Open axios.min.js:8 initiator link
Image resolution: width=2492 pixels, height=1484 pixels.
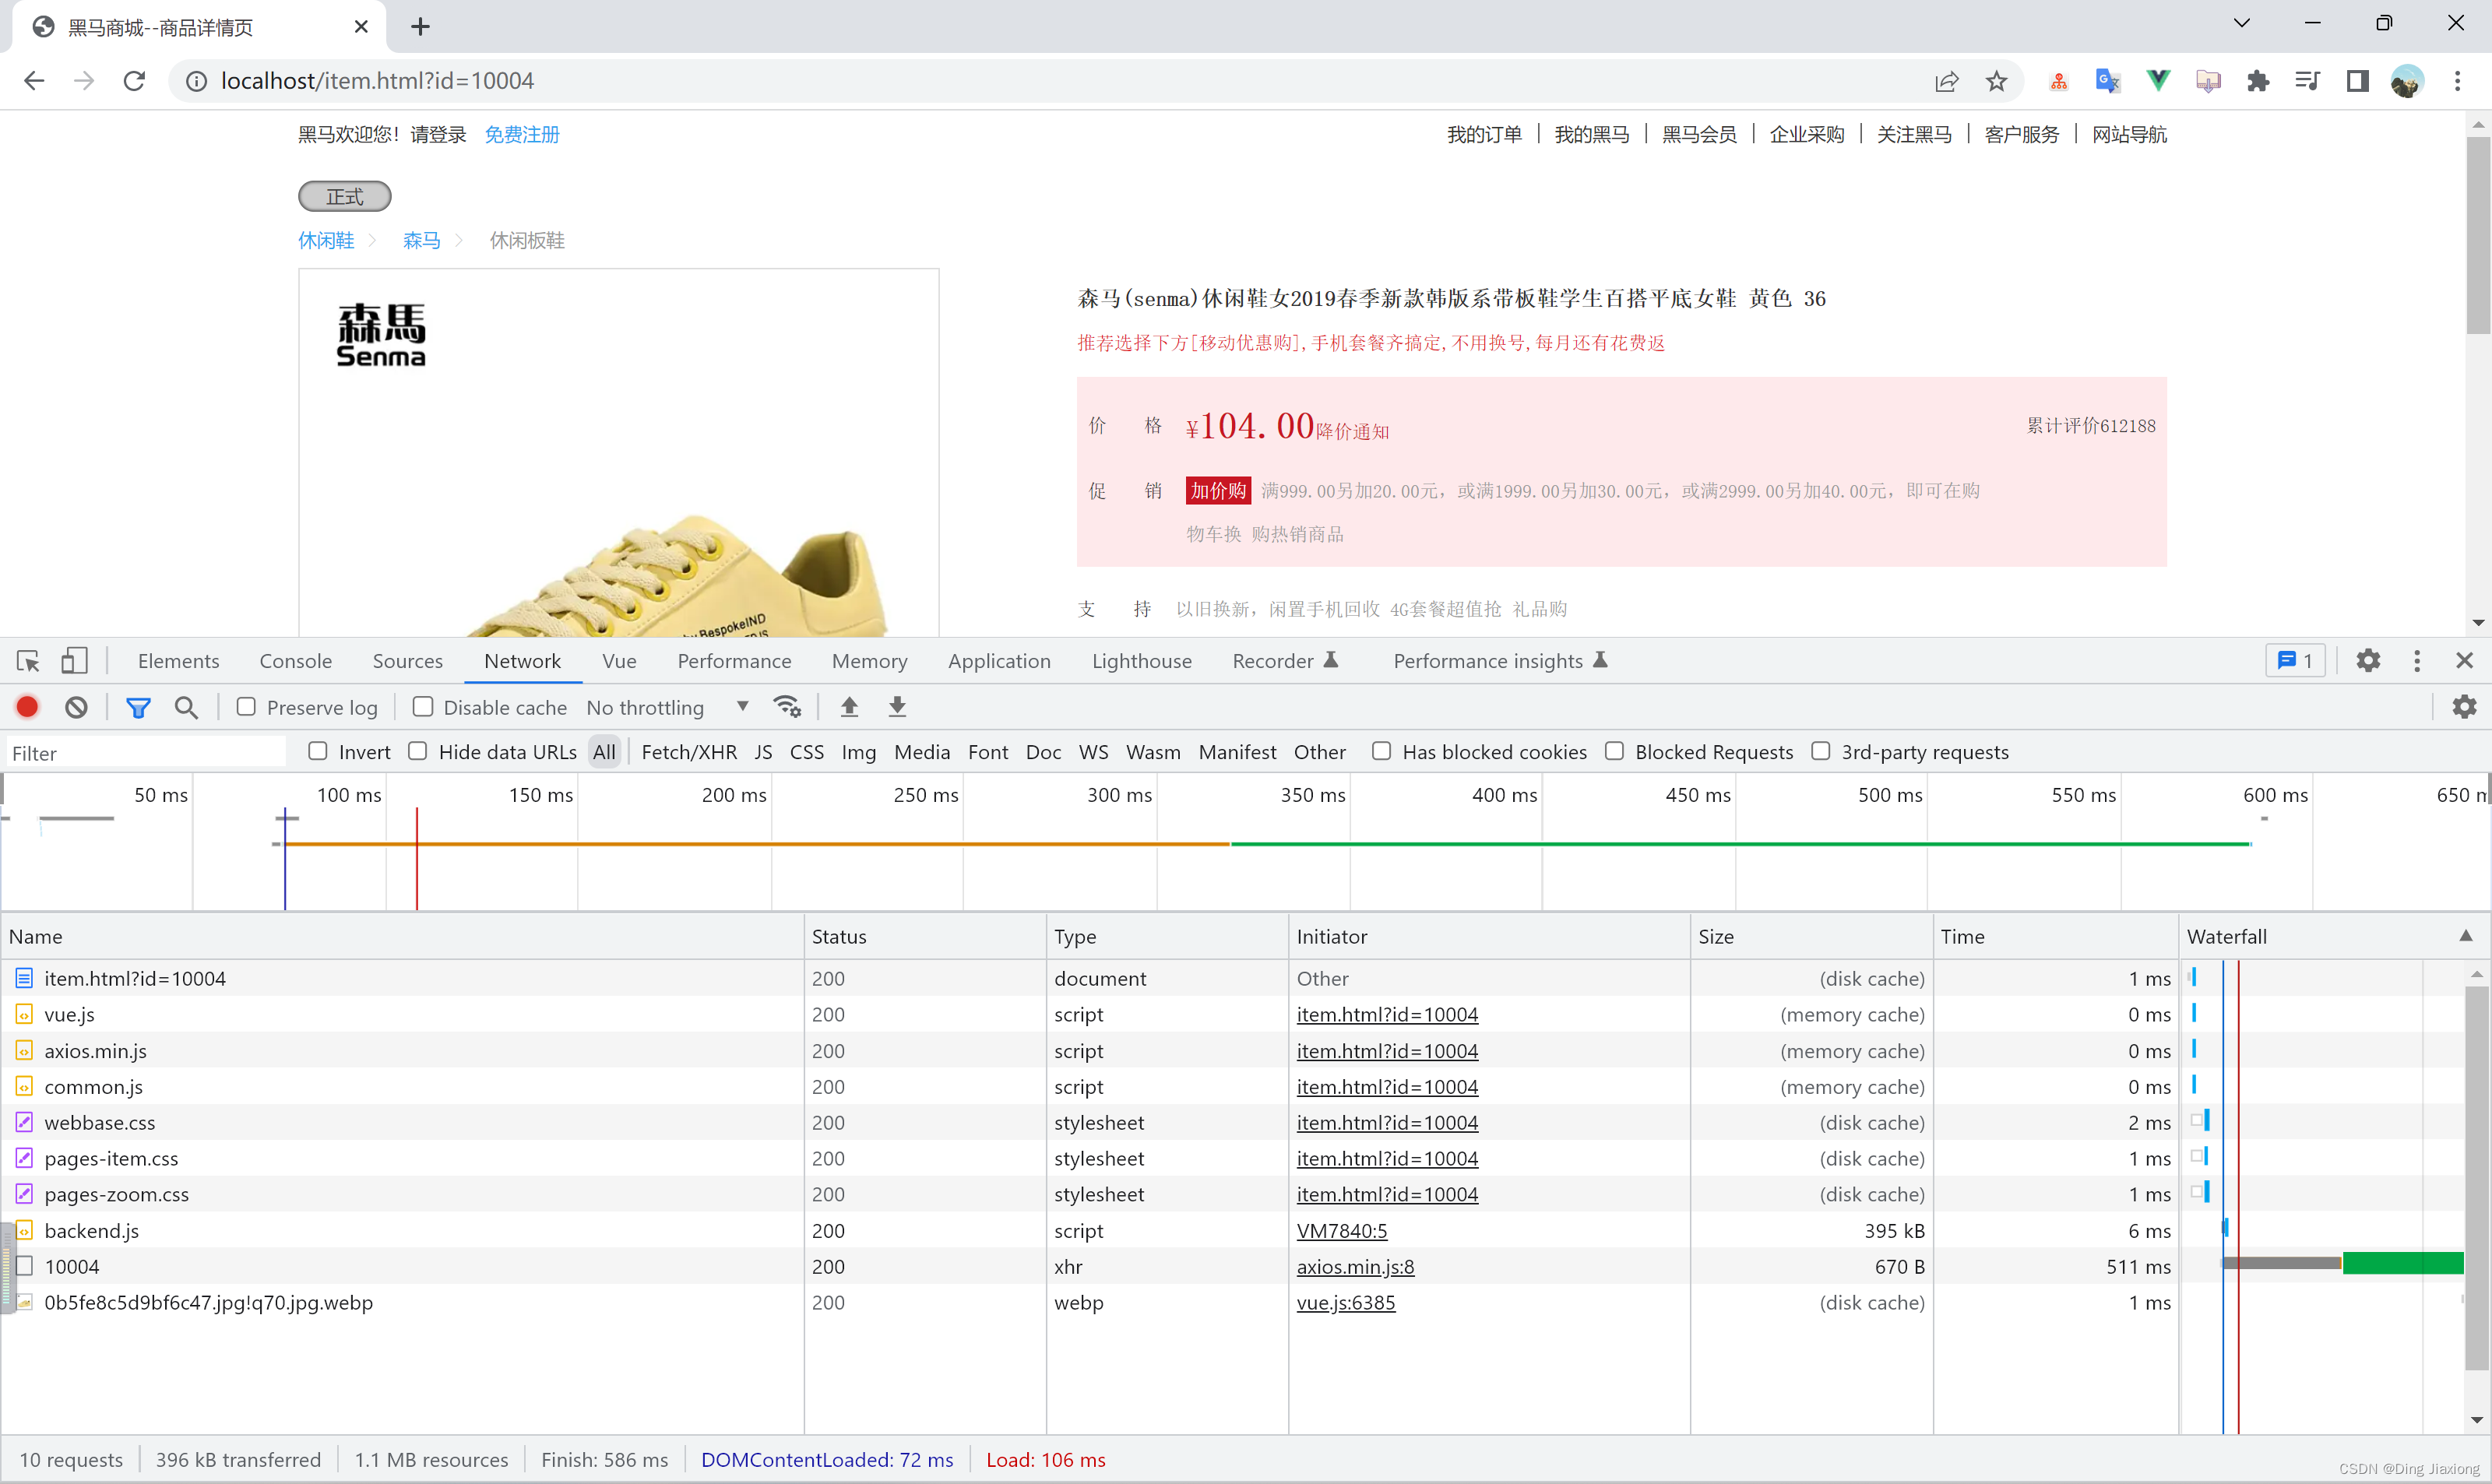[x=1355, y=1266]
